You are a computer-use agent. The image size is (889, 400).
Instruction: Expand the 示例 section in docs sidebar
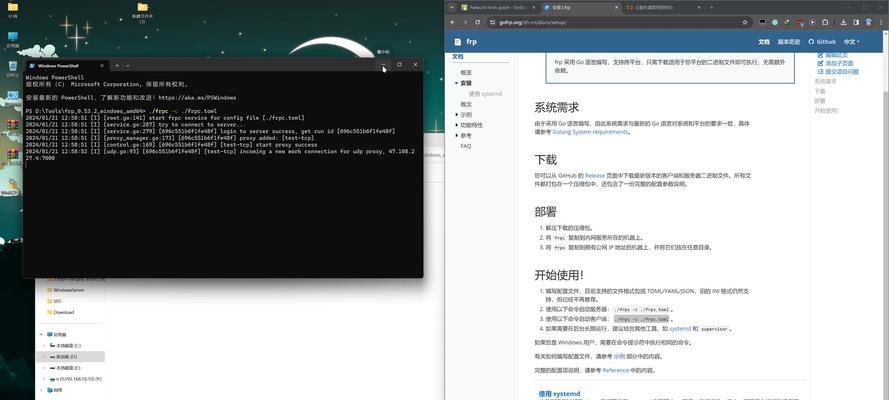click(456, 114)
